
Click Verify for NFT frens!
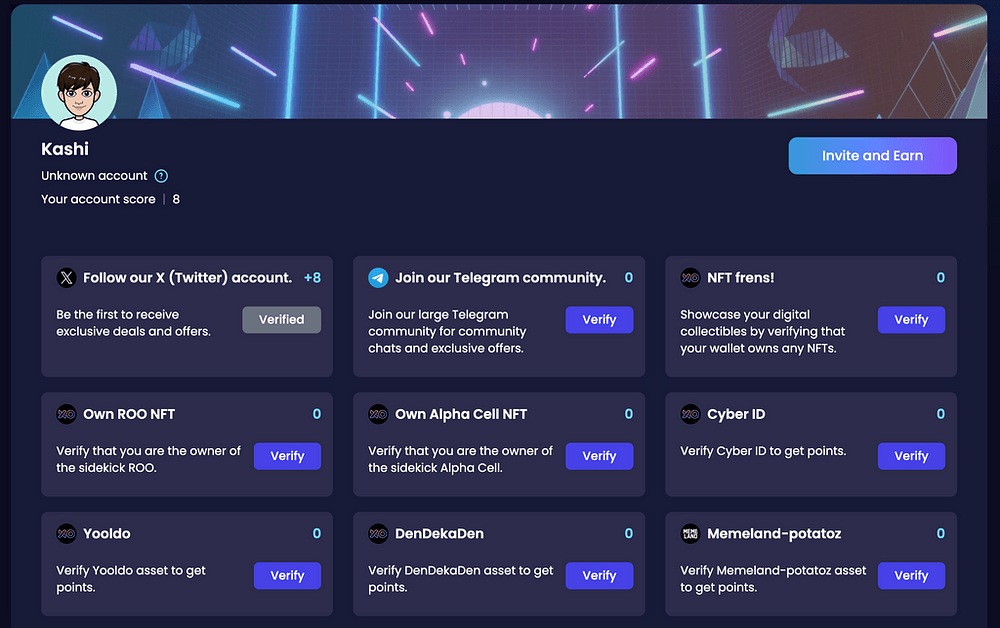pos(911,320)
